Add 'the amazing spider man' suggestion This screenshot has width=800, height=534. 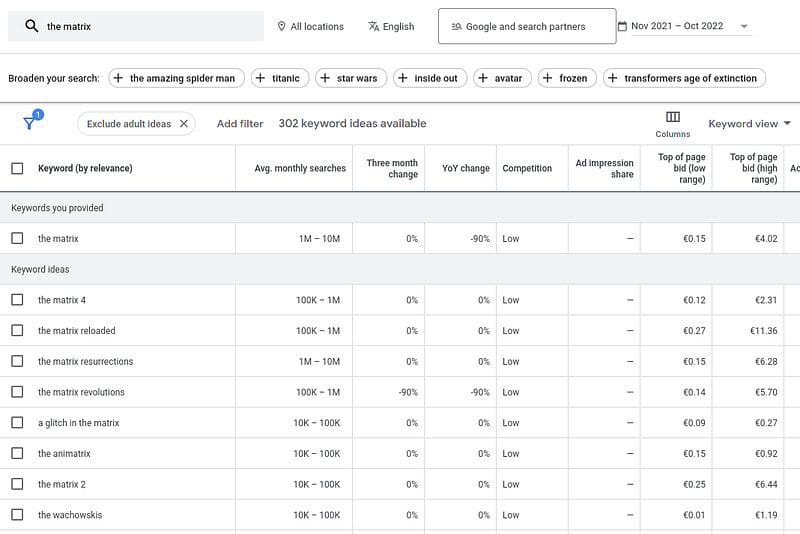click(x=176, y=78)
